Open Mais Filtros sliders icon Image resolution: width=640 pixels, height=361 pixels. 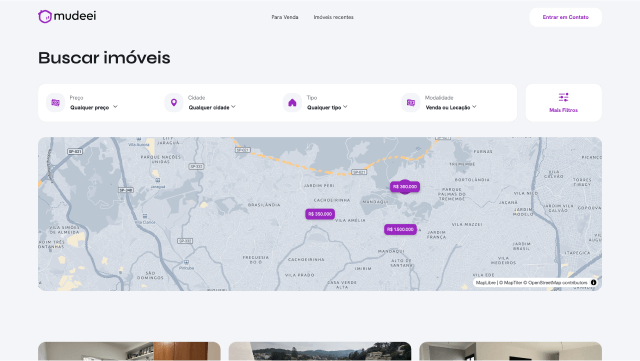pos(564,97)
